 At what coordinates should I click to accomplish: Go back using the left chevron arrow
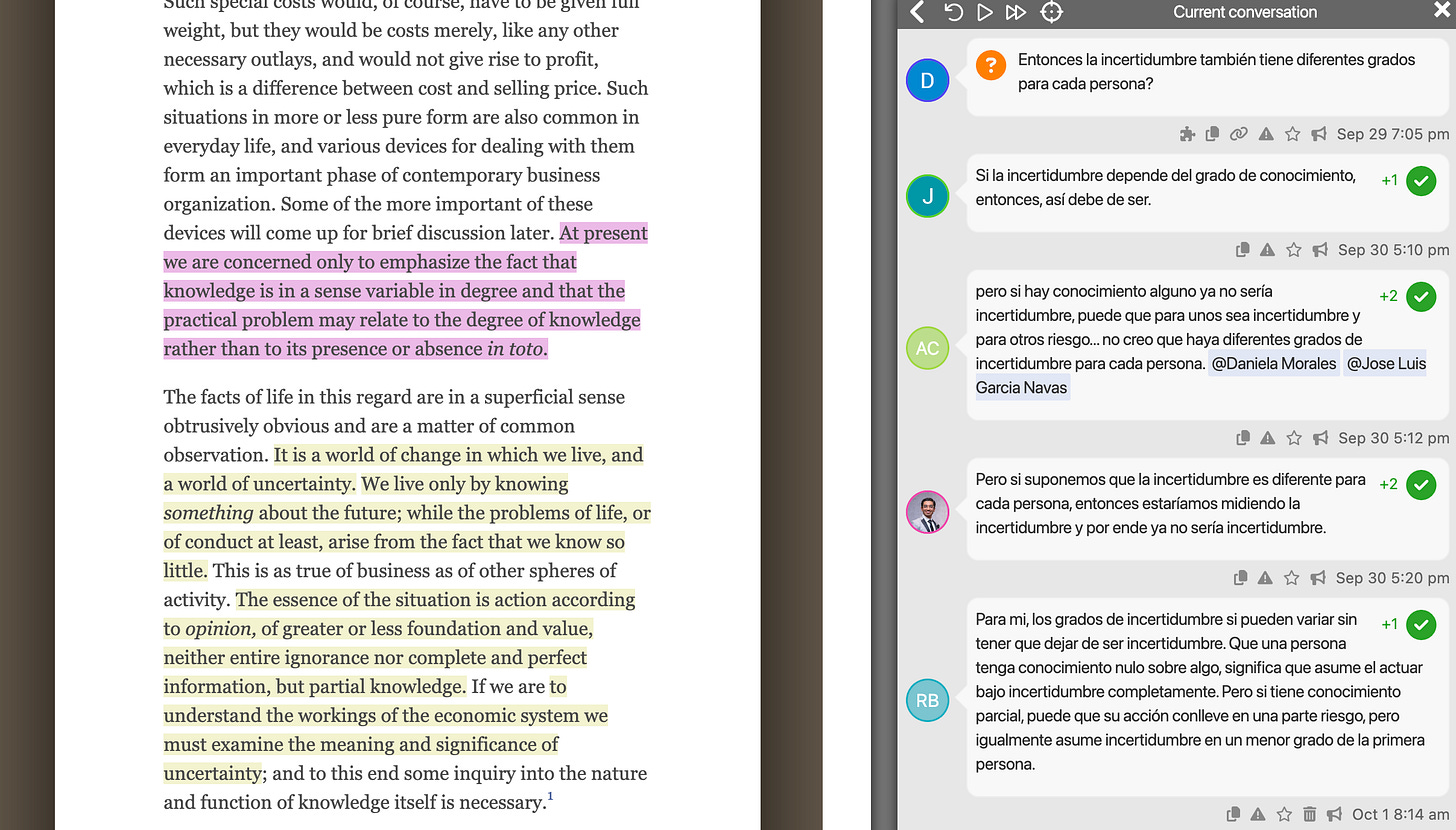pos(917,12)
